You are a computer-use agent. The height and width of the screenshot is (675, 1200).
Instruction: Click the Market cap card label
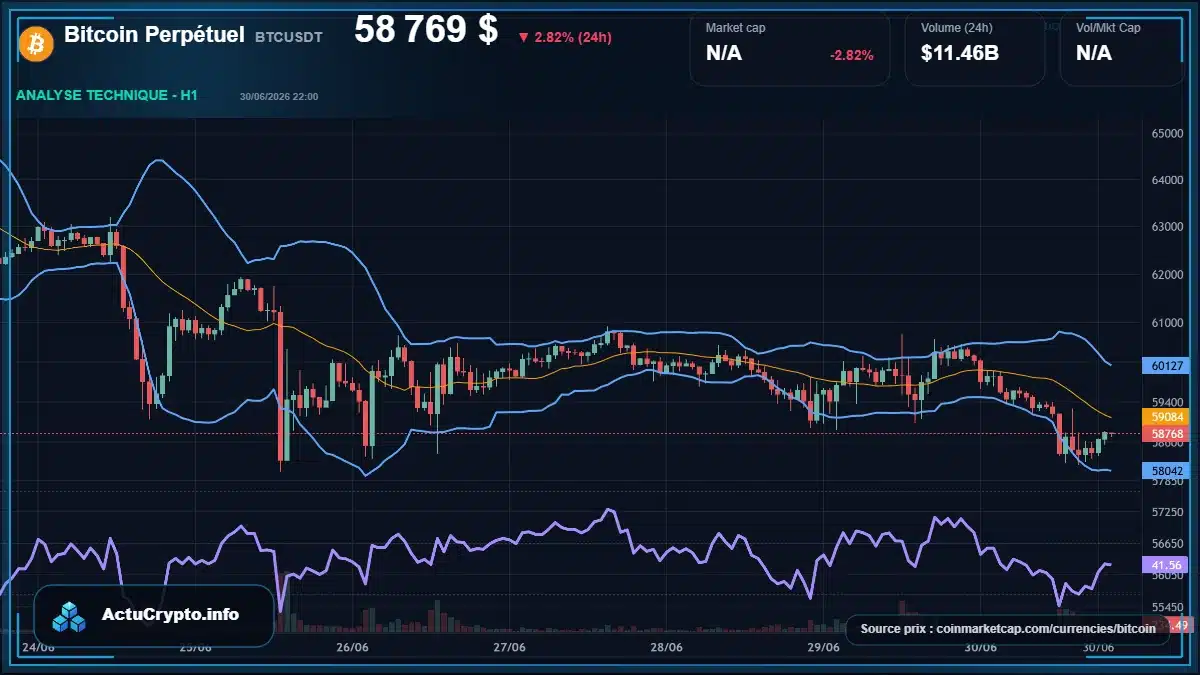click(735, 28)
